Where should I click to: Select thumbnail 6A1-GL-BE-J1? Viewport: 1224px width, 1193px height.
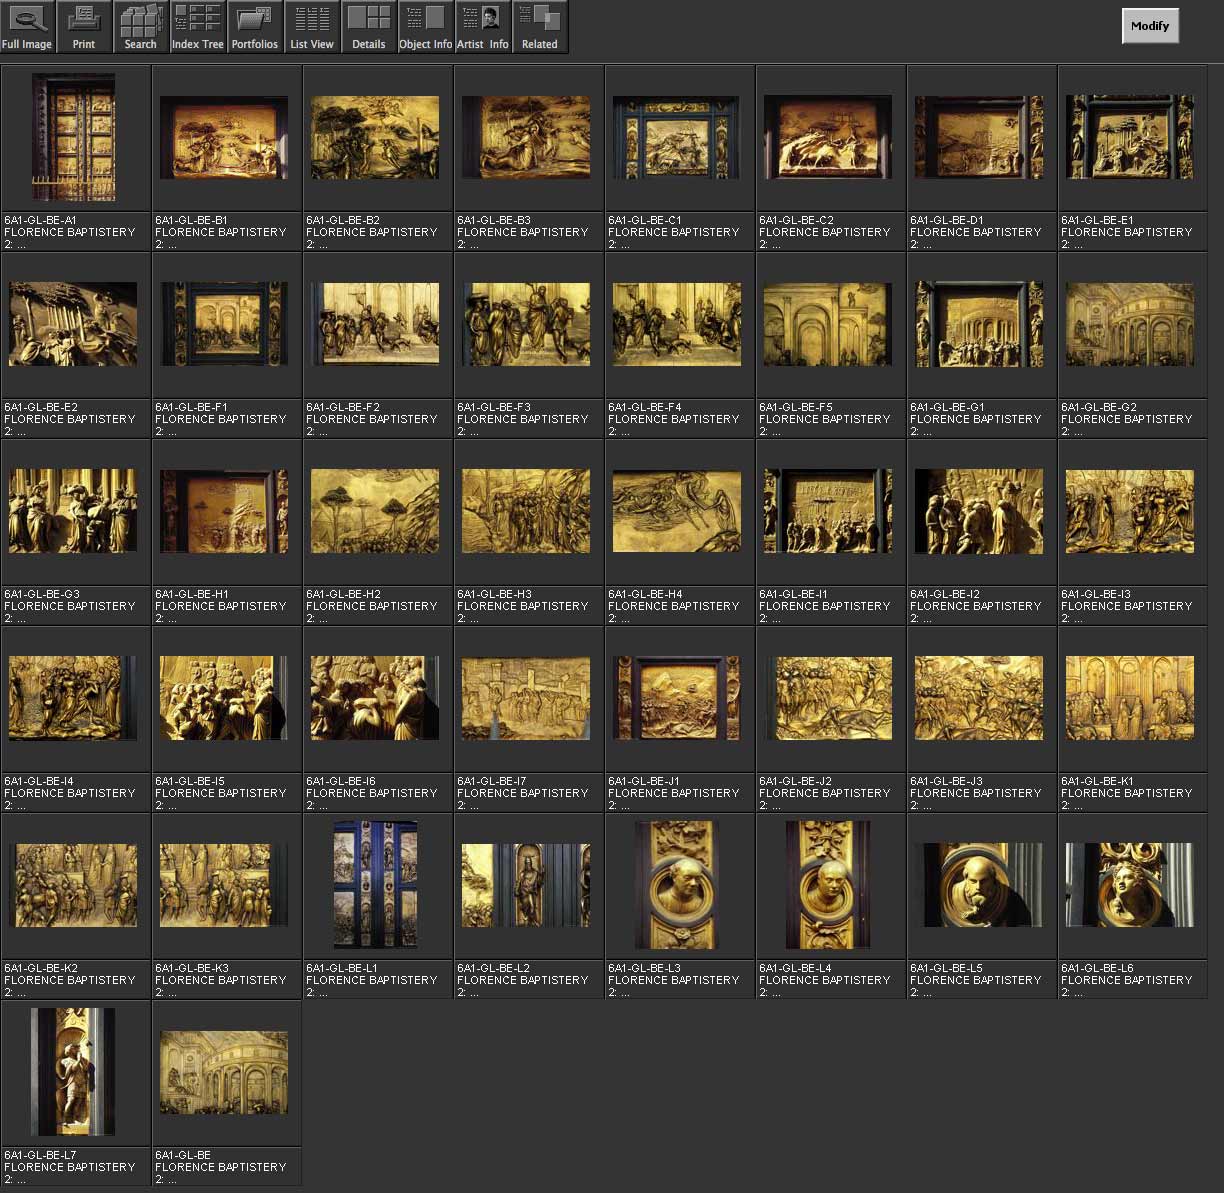(x=677, y=698)
